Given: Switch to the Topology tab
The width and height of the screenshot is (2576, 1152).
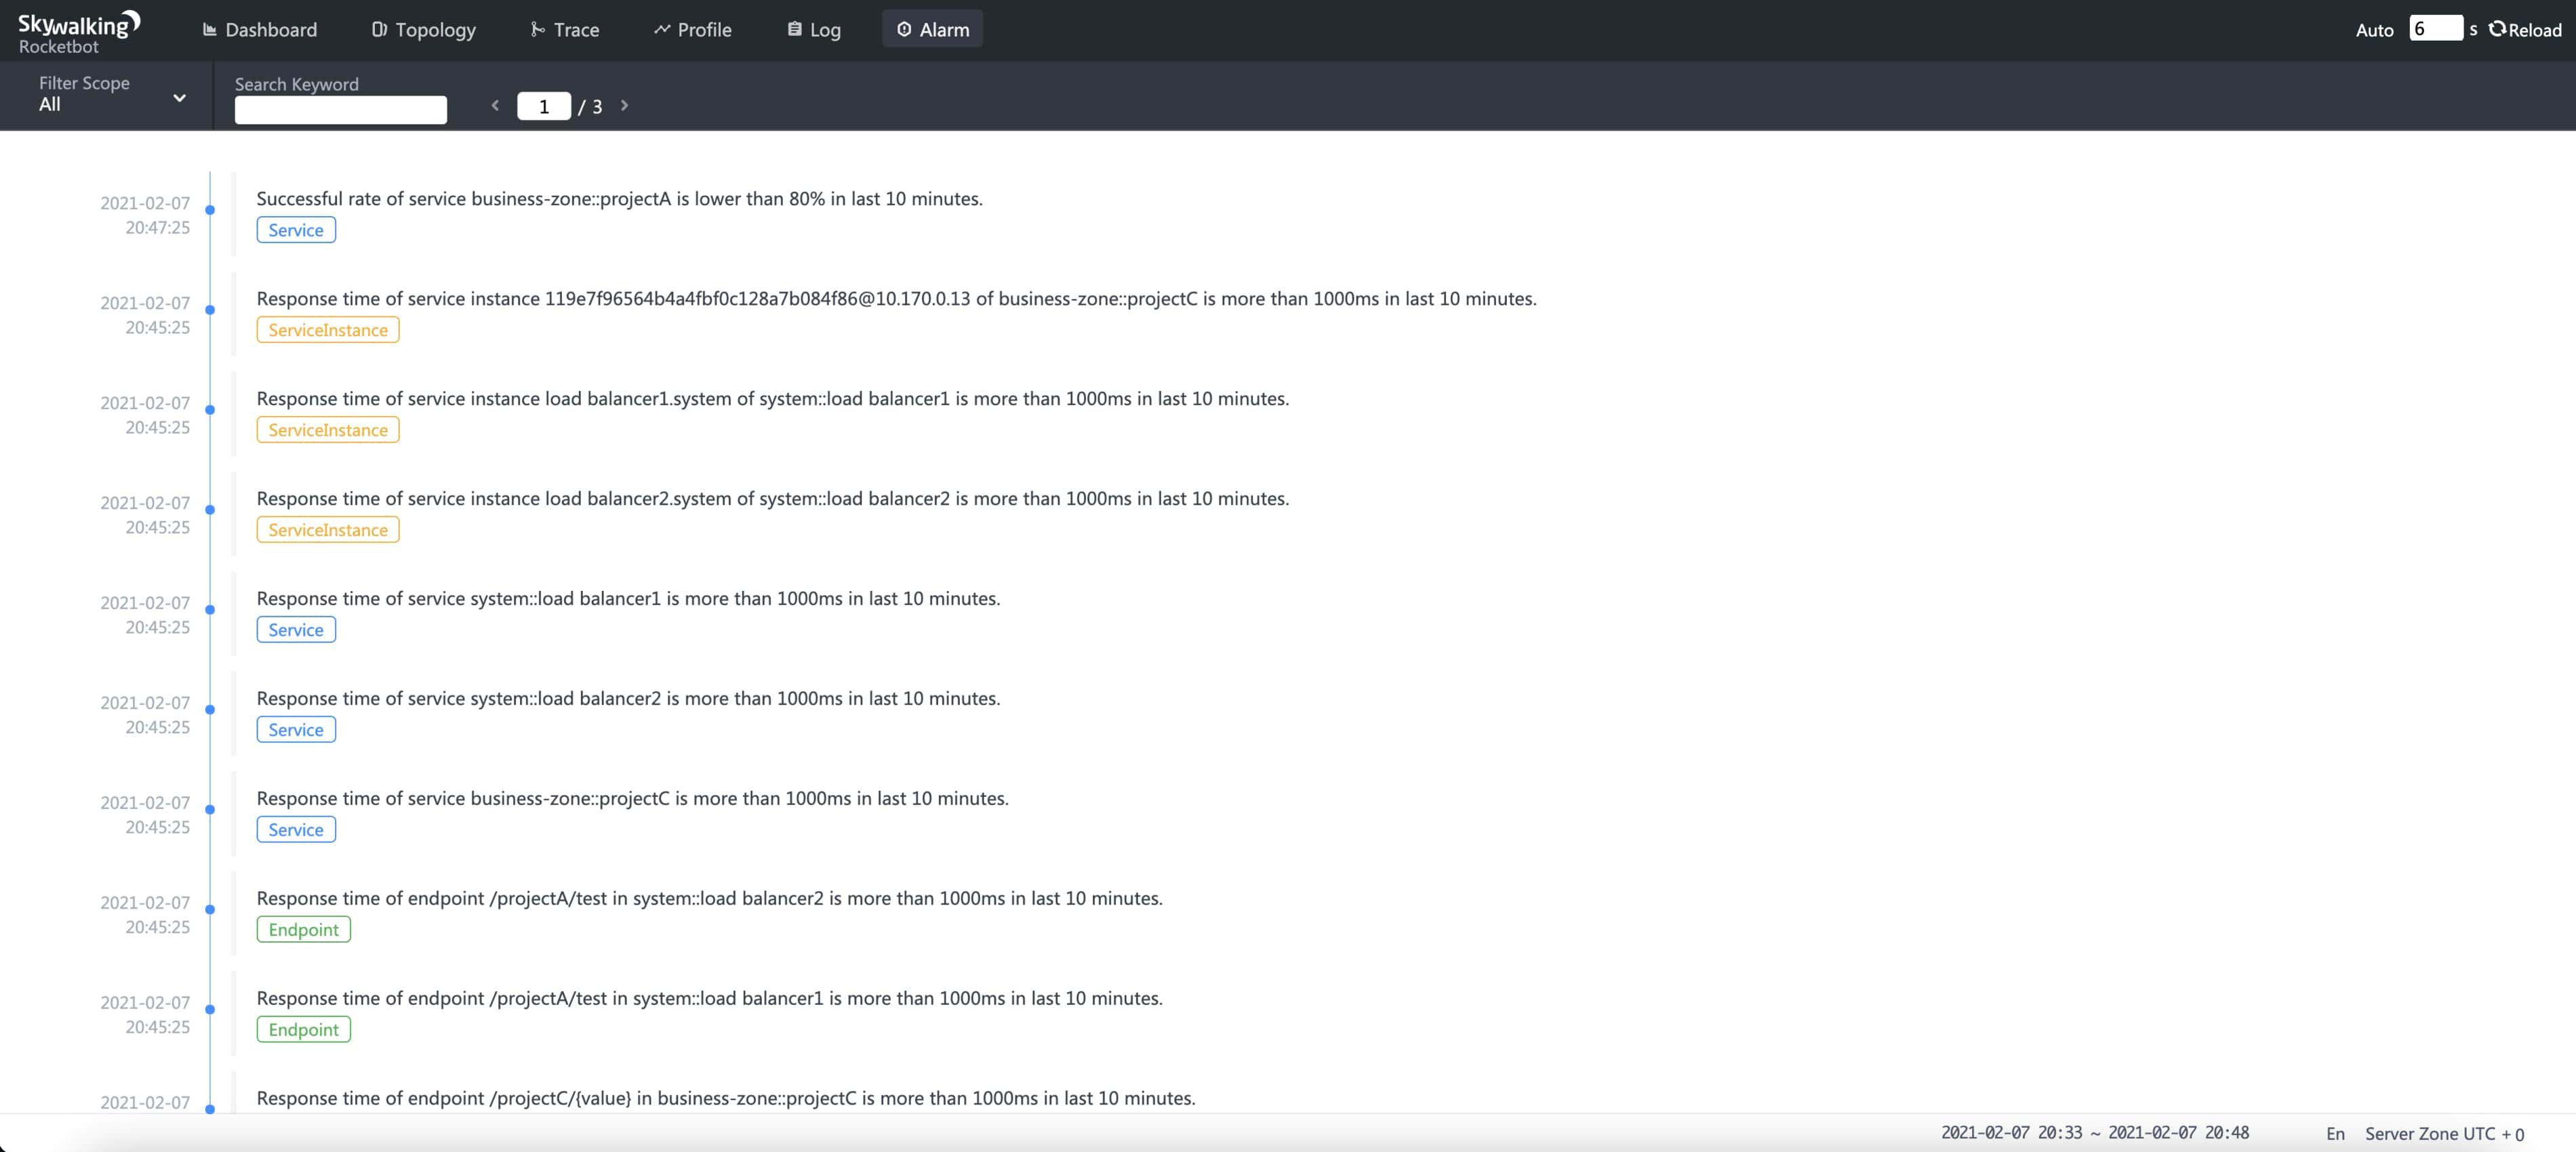Looking at the screenshot, I should pos(423,30).
